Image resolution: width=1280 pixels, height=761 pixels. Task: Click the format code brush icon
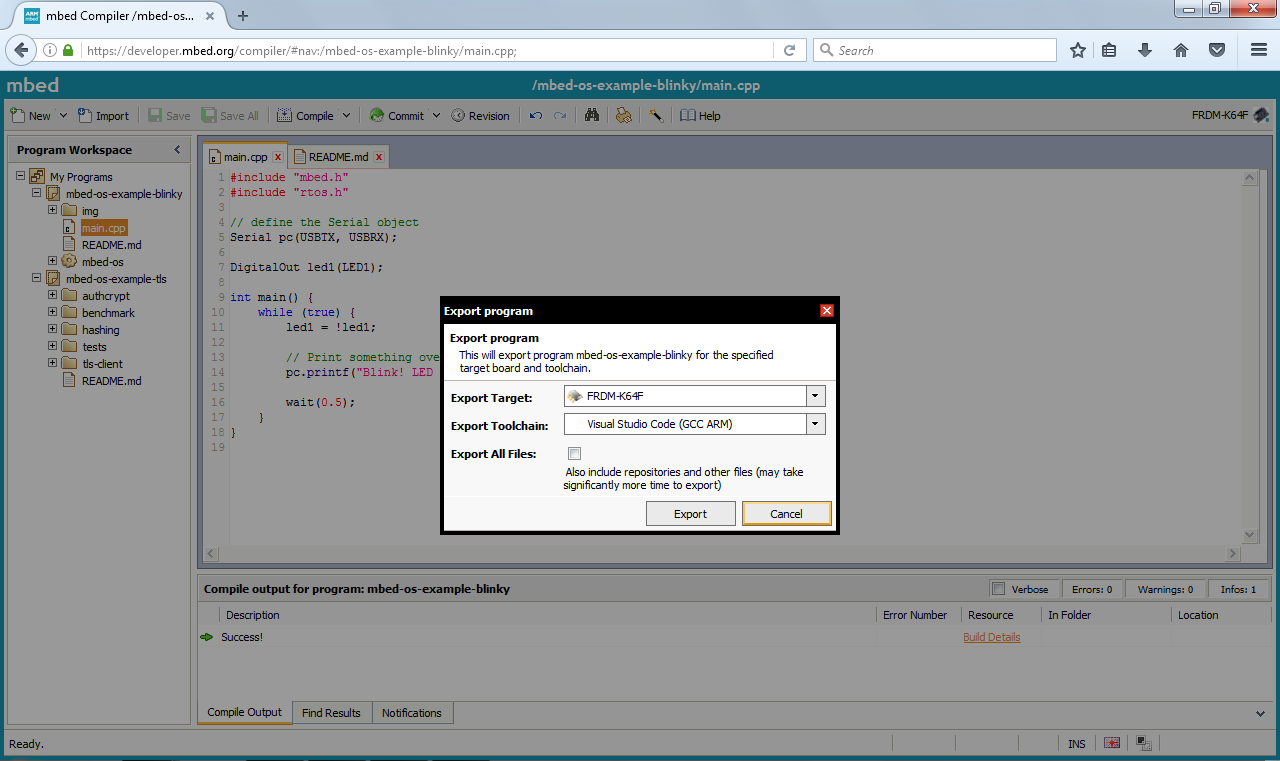coord(623,115)
